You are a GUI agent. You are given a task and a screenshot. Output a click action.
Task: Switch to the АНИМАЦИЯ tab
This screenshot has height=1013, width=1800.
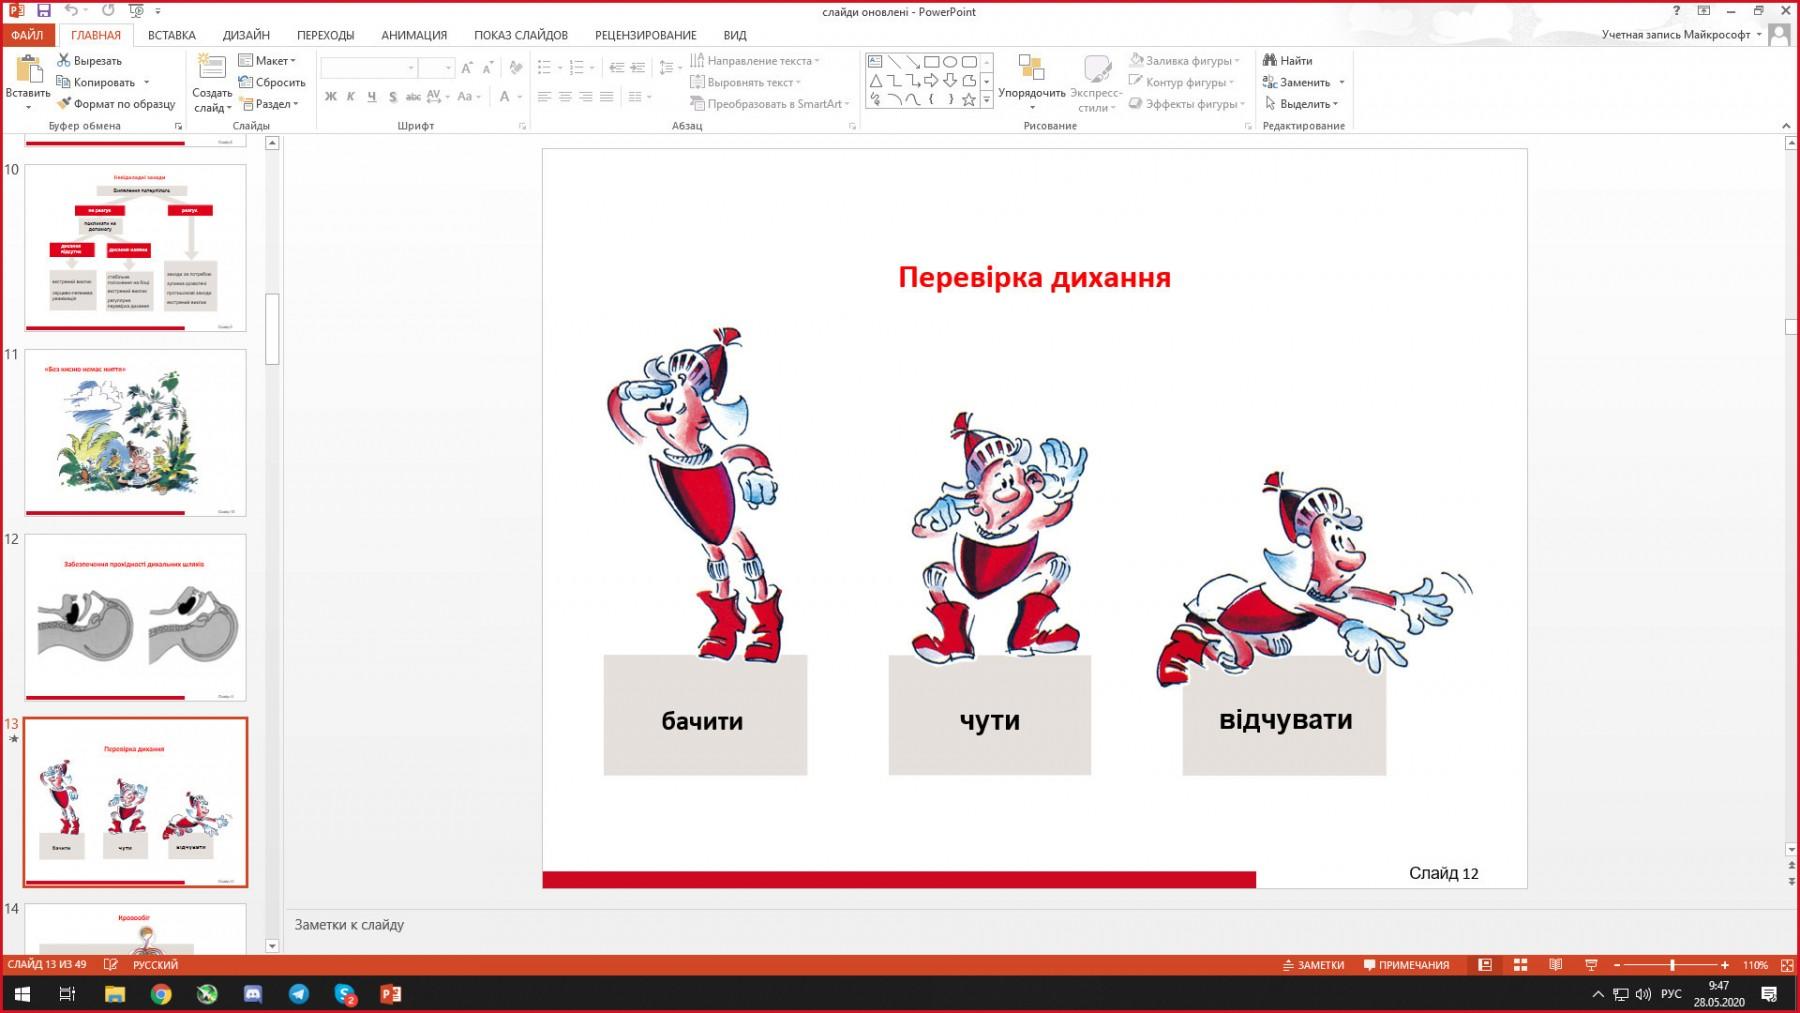point(414,35)
